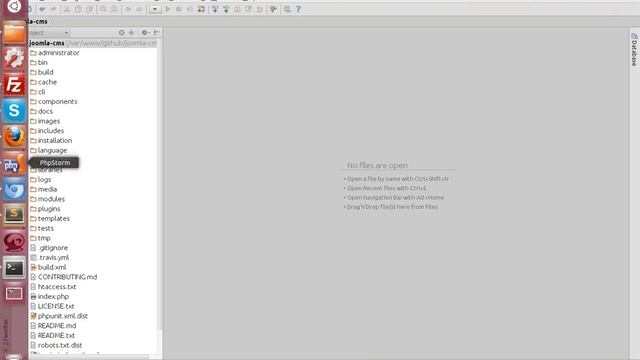Select the build folder
Screen dimensions: 640x360
[42, 72]
